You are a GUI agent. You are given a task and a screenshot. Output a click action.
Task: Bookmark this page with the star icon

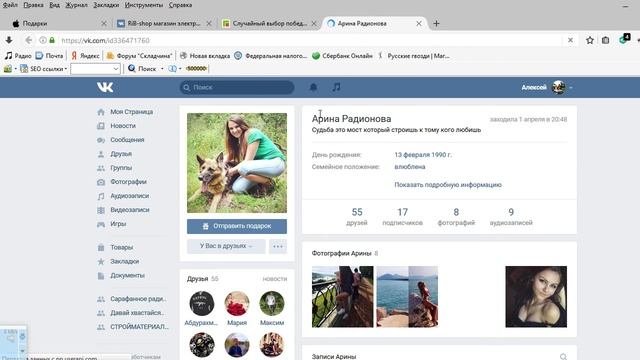tap(590, 40)
